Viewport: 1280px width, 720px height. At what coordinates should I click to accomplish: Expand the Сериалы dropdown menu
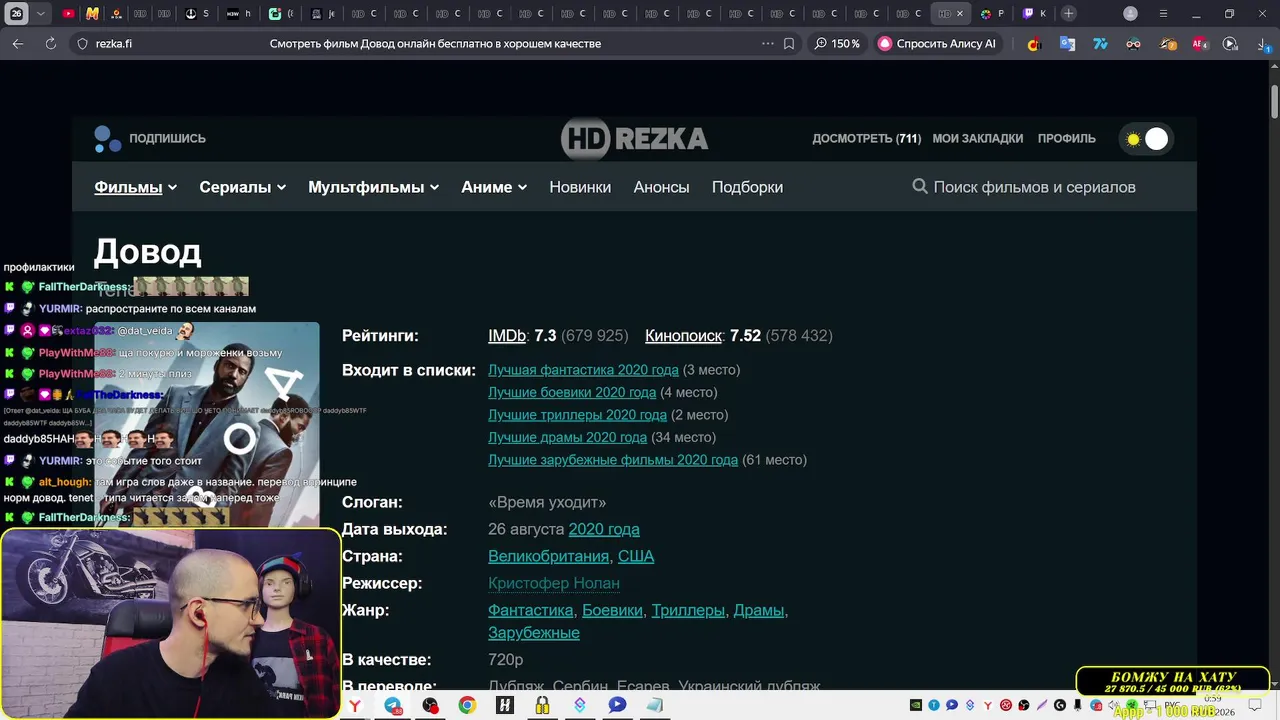pos(242,187)
